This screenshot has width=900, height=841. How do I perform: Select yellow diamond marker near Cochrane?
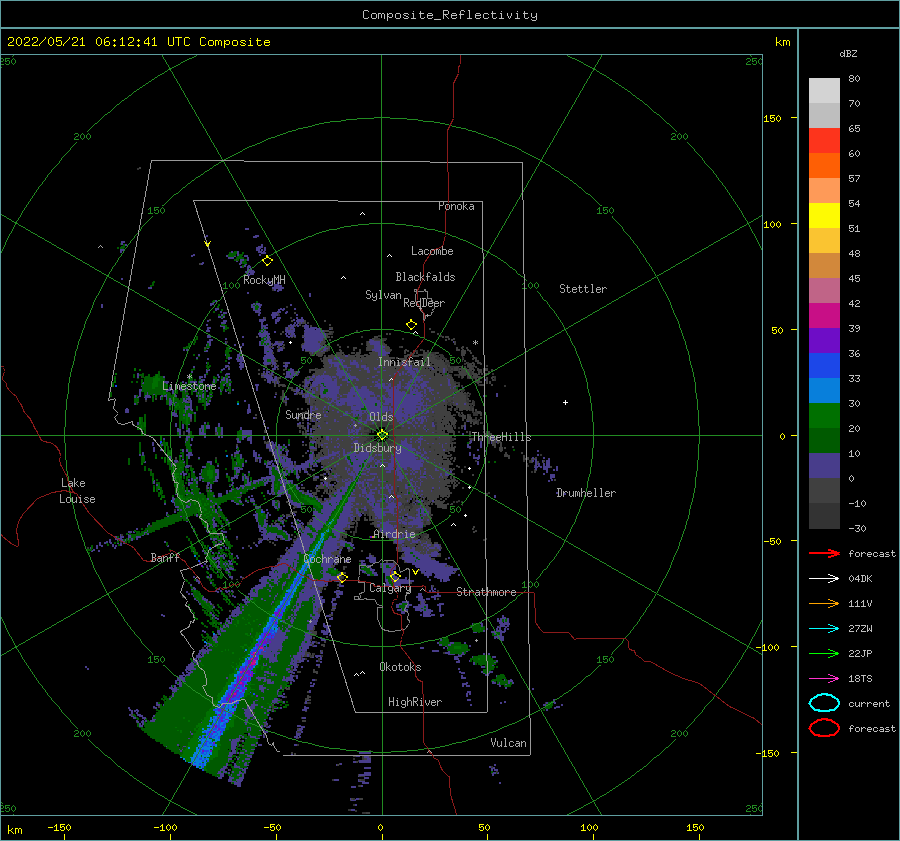342,577
